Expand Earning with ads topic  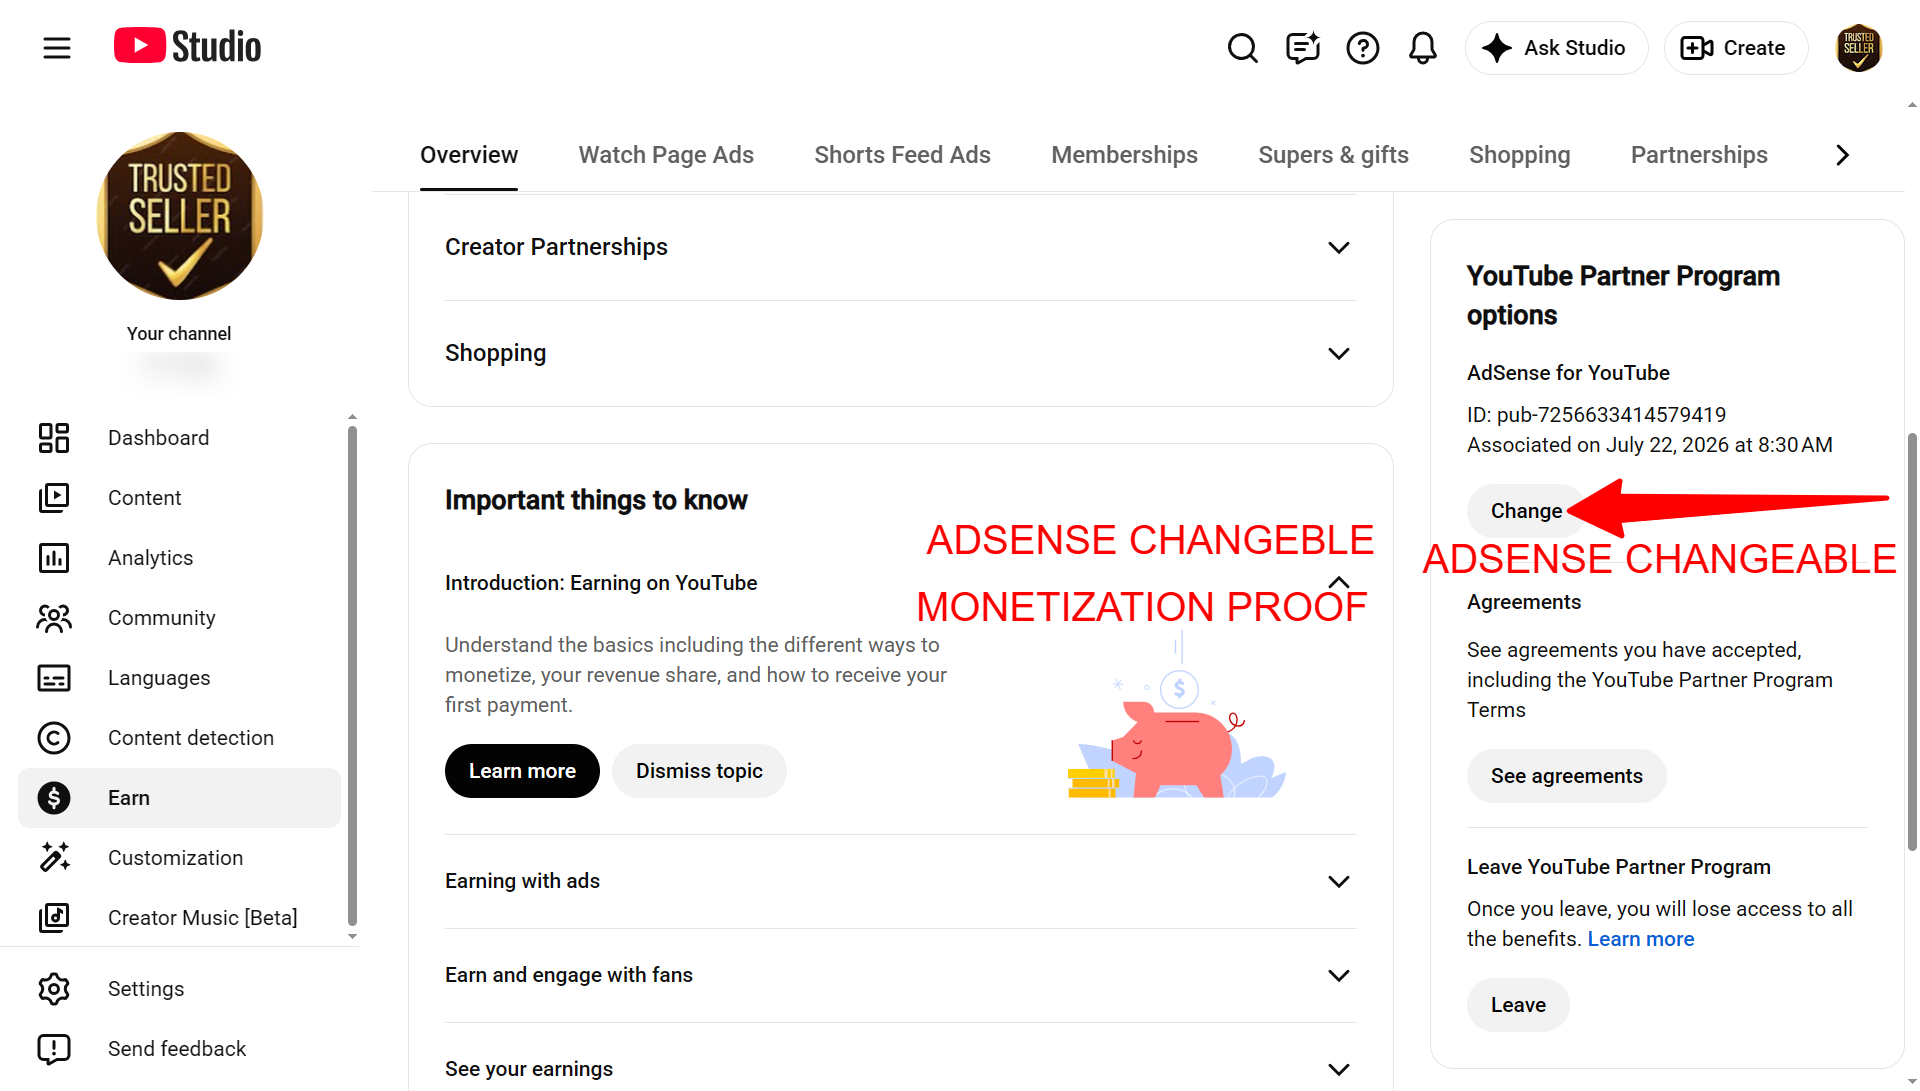(x=900, y=881)
